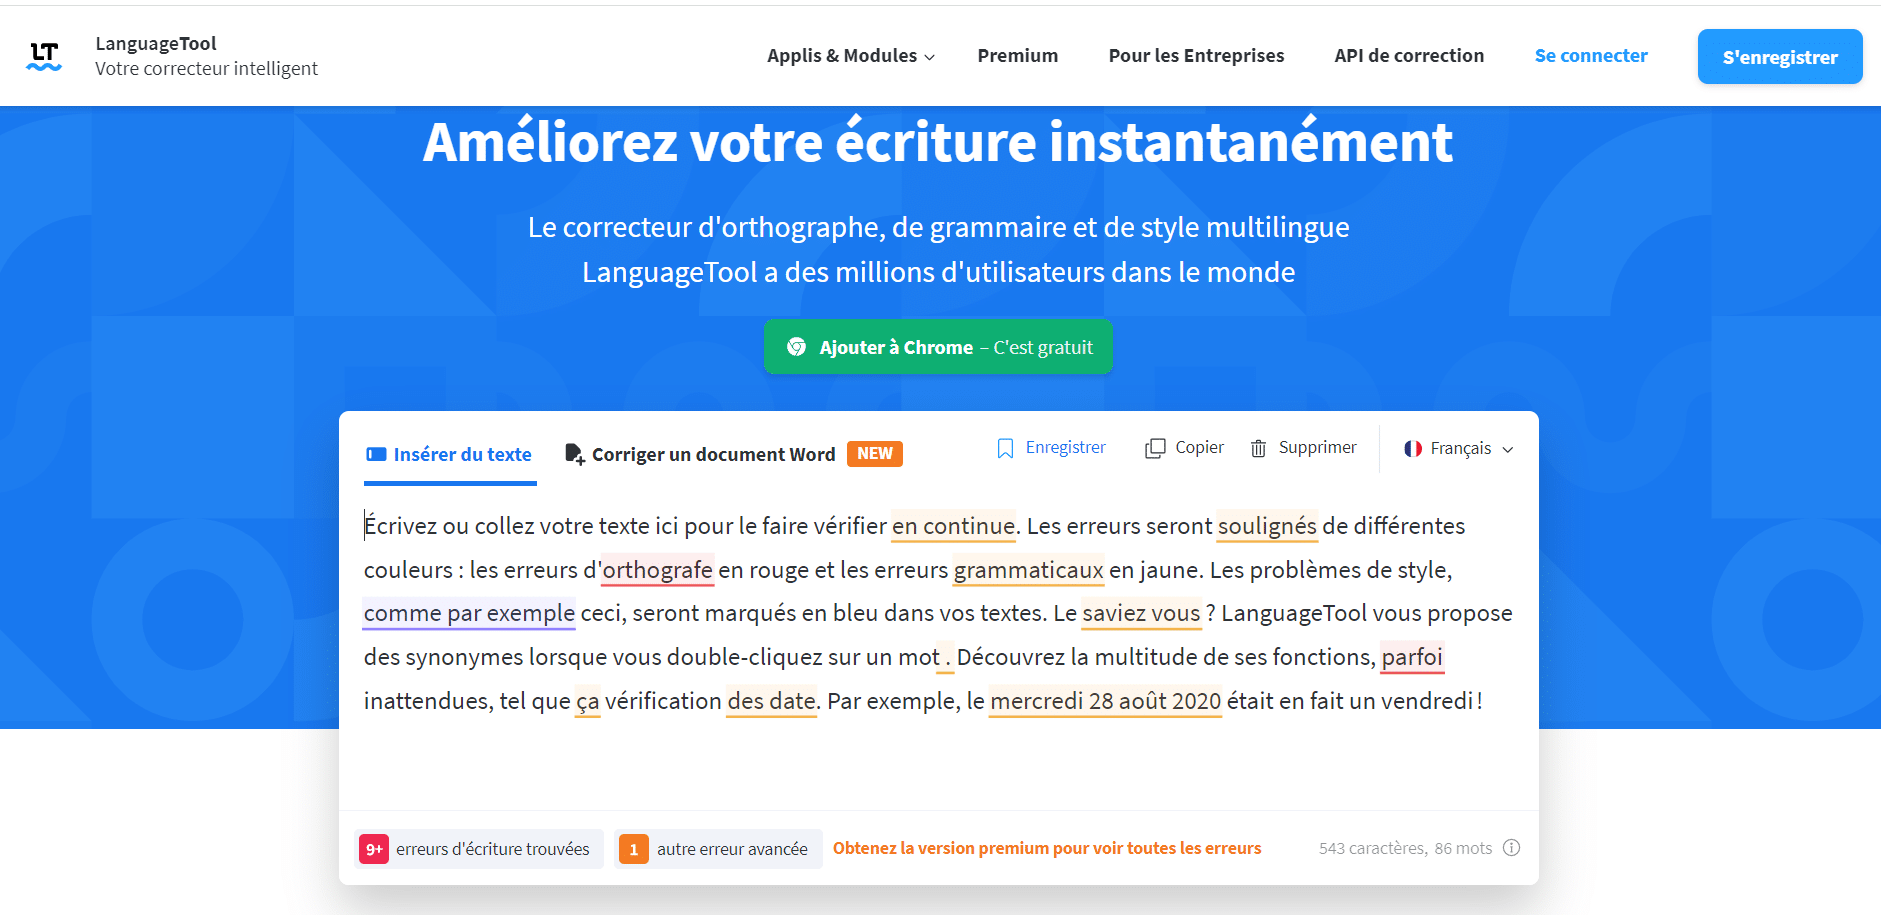
Task: Click the Chrome icon in green button
Action: [796, 347]
